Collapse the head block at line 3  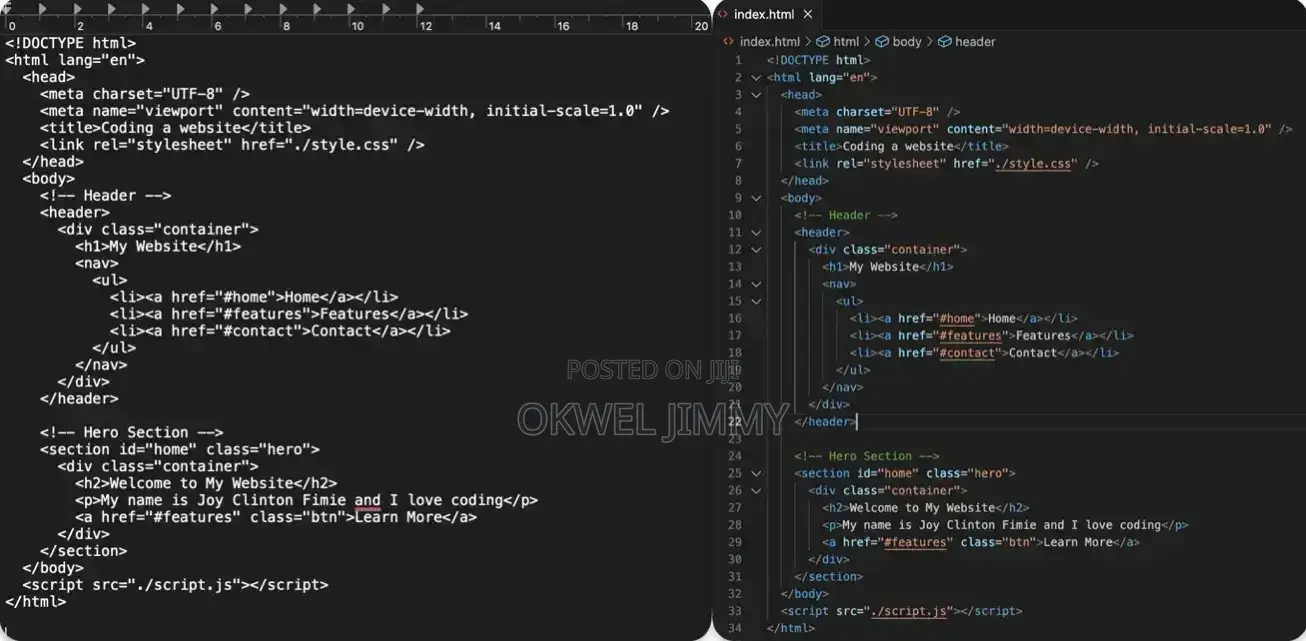(756, 95)
